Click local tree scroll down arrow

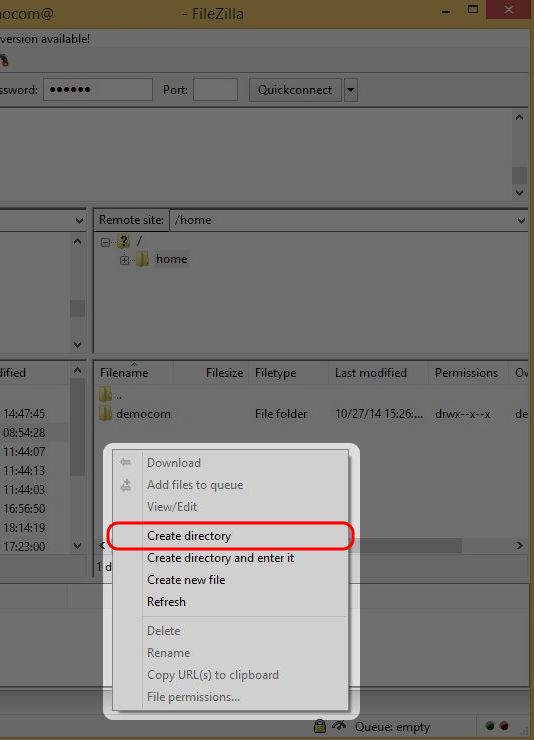[x=78, y=345]
